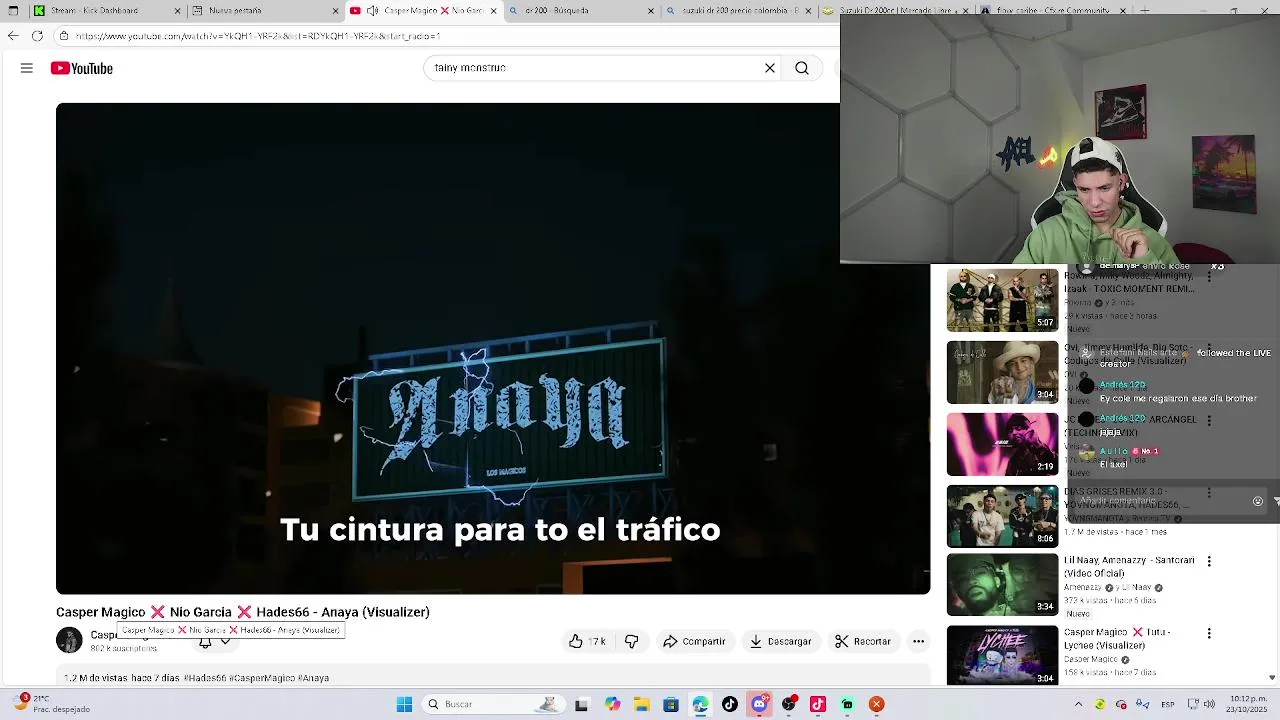Image resolution: width=1280 pixels, height=720 pixels.
Task: Go back with the browser back arrow
Action: [13, 36]
